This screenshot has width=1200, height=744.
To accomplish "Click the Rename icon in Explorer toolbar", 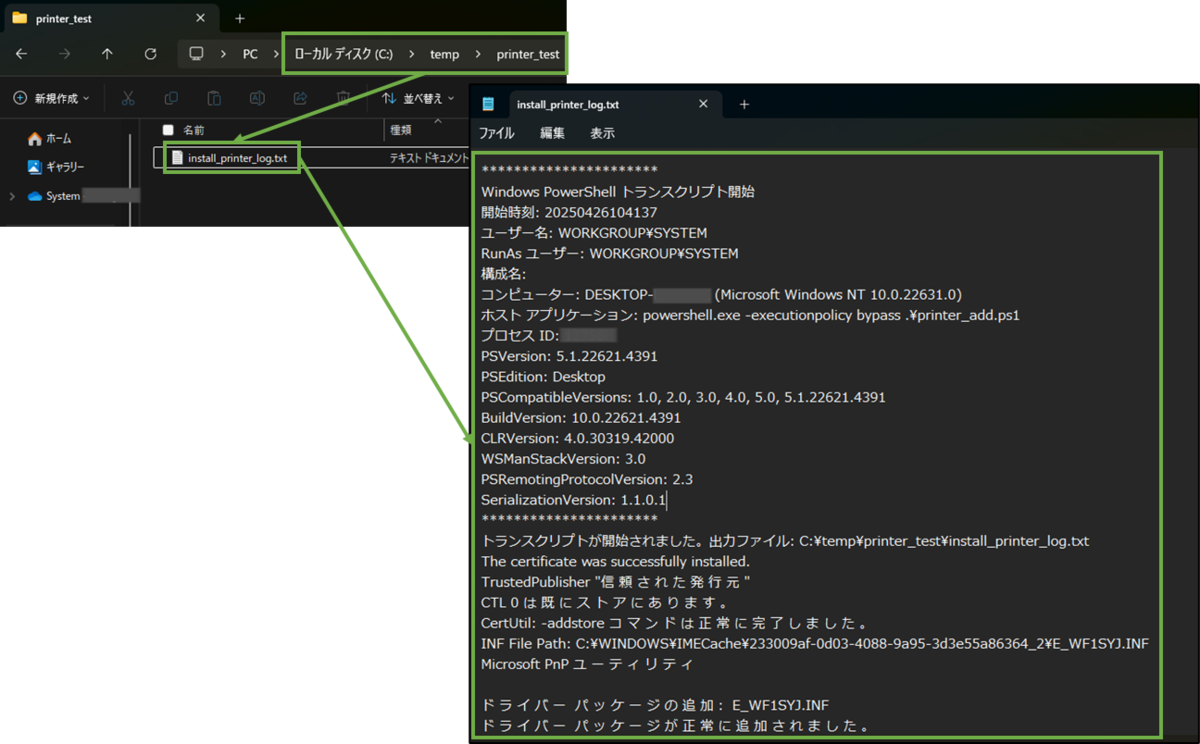I will 257,98.
